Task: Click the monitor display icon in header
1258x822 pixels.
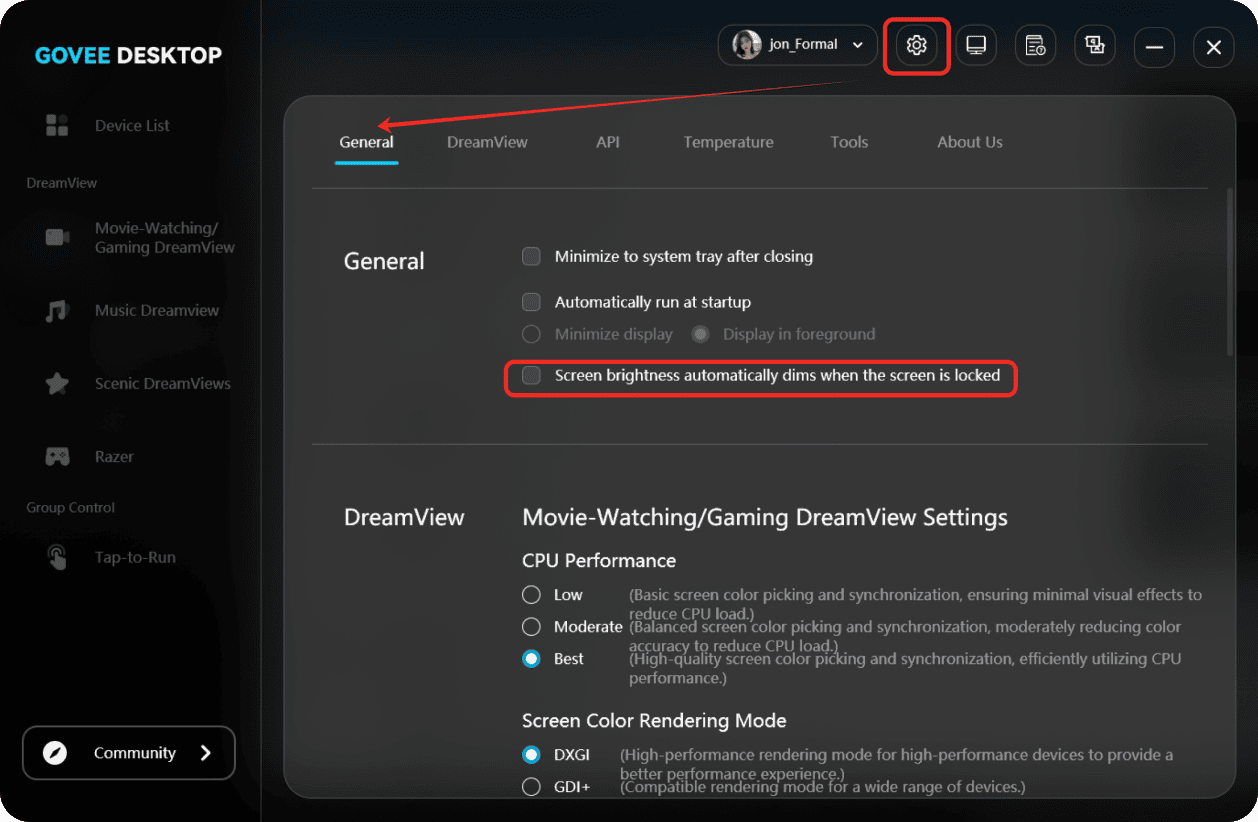Action: pos(976,46)
